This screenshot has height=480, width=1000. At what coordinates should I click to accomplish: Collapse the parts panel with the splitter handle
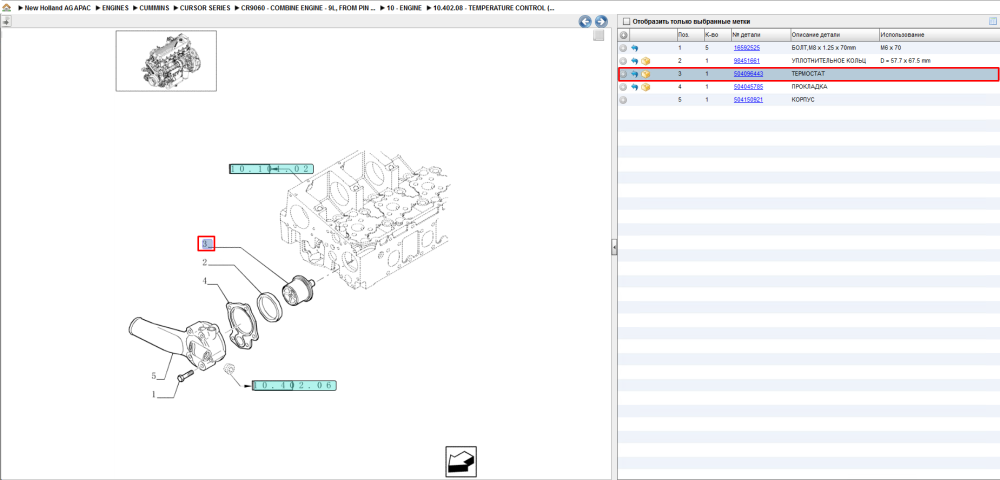point(614,247)
